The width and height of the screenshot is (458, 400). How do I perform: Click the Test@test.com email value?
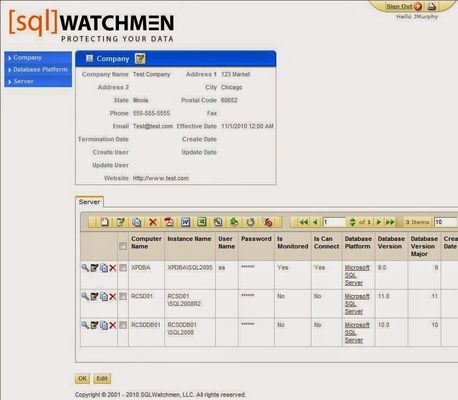[153, 126]
